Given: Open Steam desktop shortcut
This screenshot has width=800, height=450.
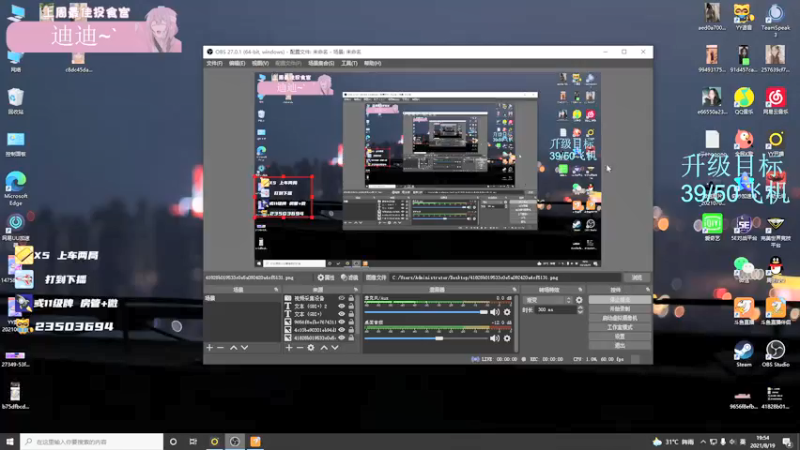Looking at the screenshot, I should click(x=743, y=354).
